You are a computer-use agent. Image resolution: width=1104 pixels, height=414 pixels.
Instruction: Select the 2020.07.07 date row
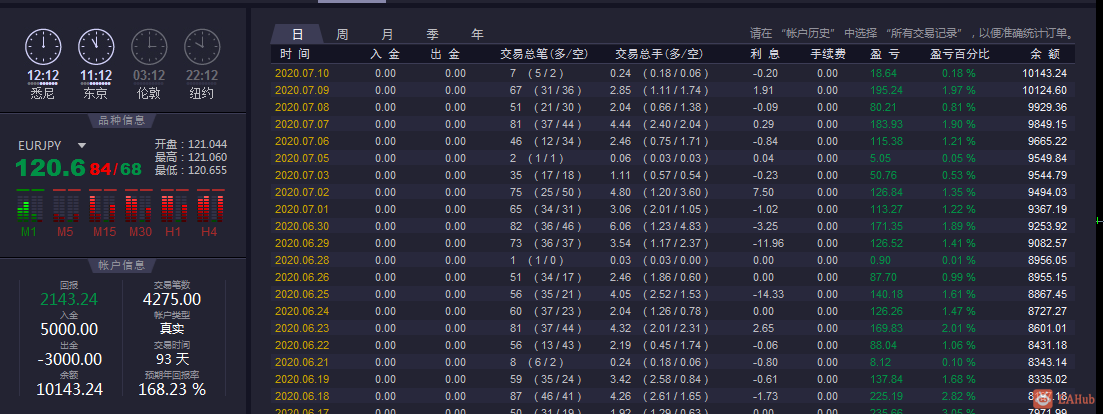pyautogui.click(x=672, y=124)
